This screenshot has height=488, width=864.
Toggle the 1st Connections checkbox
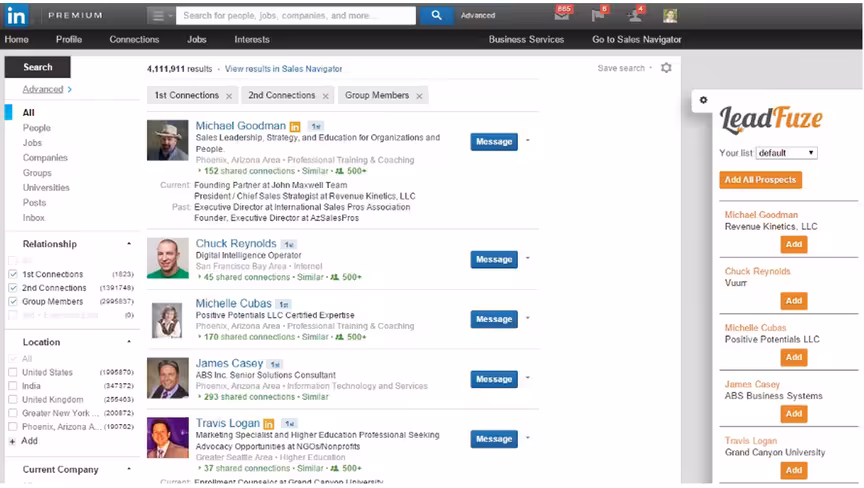13,274
